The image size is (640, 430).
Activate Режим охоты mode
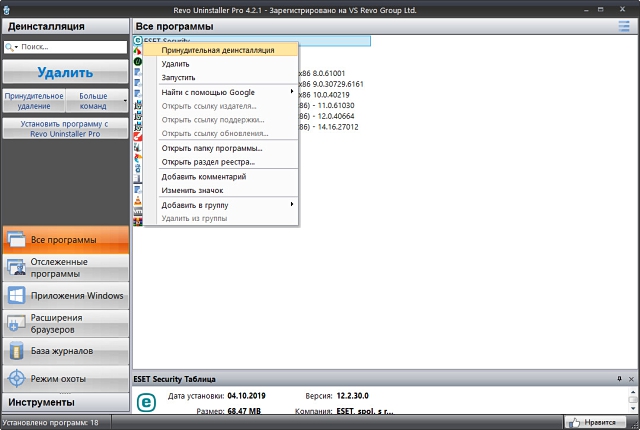[x=66, y=379]
